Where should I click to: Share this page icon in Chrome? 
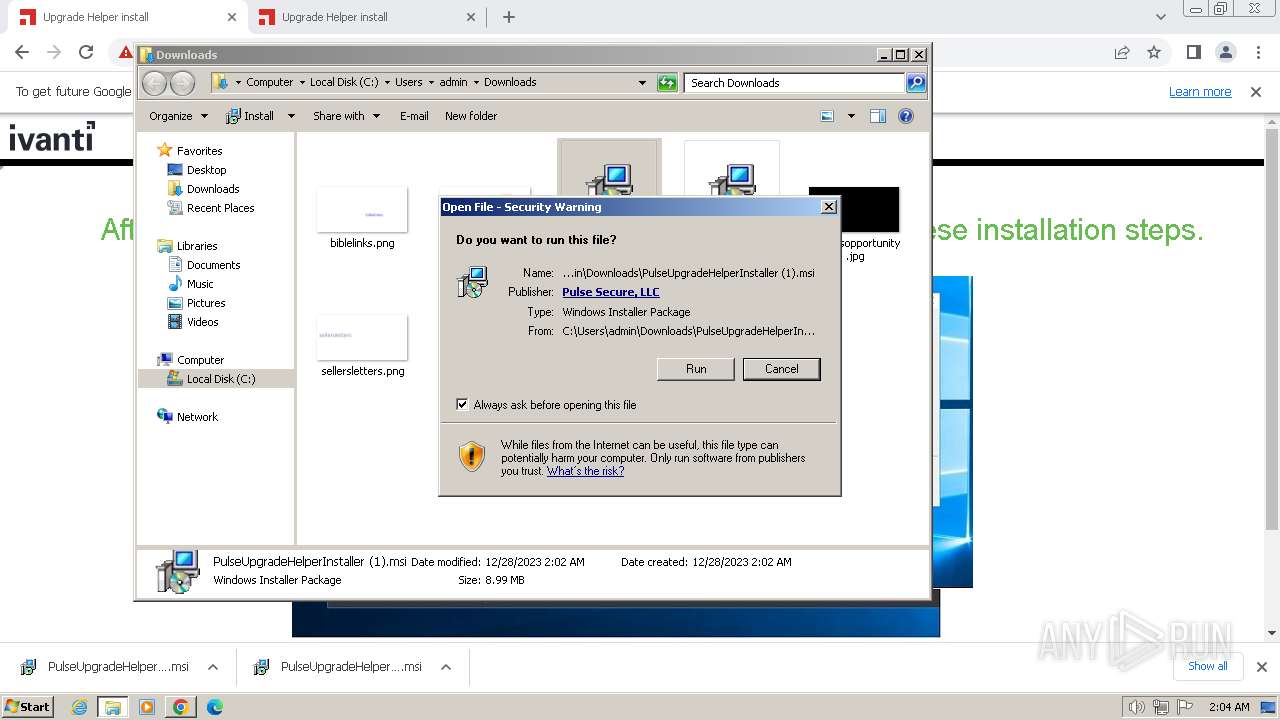(1122, 52)
